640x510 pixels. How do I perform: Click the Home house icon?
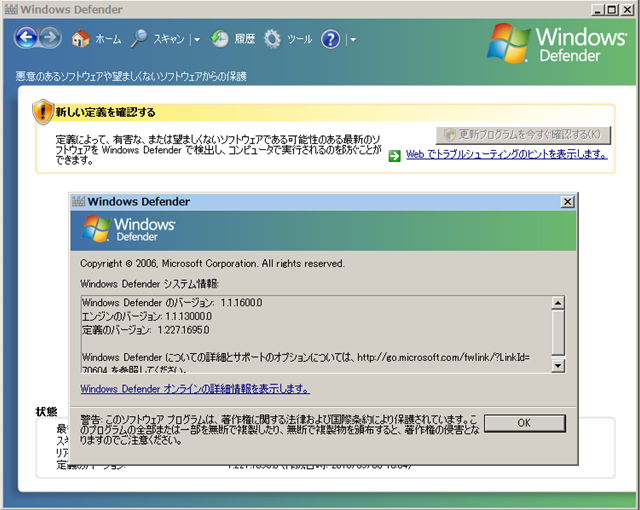click(80, 39)
